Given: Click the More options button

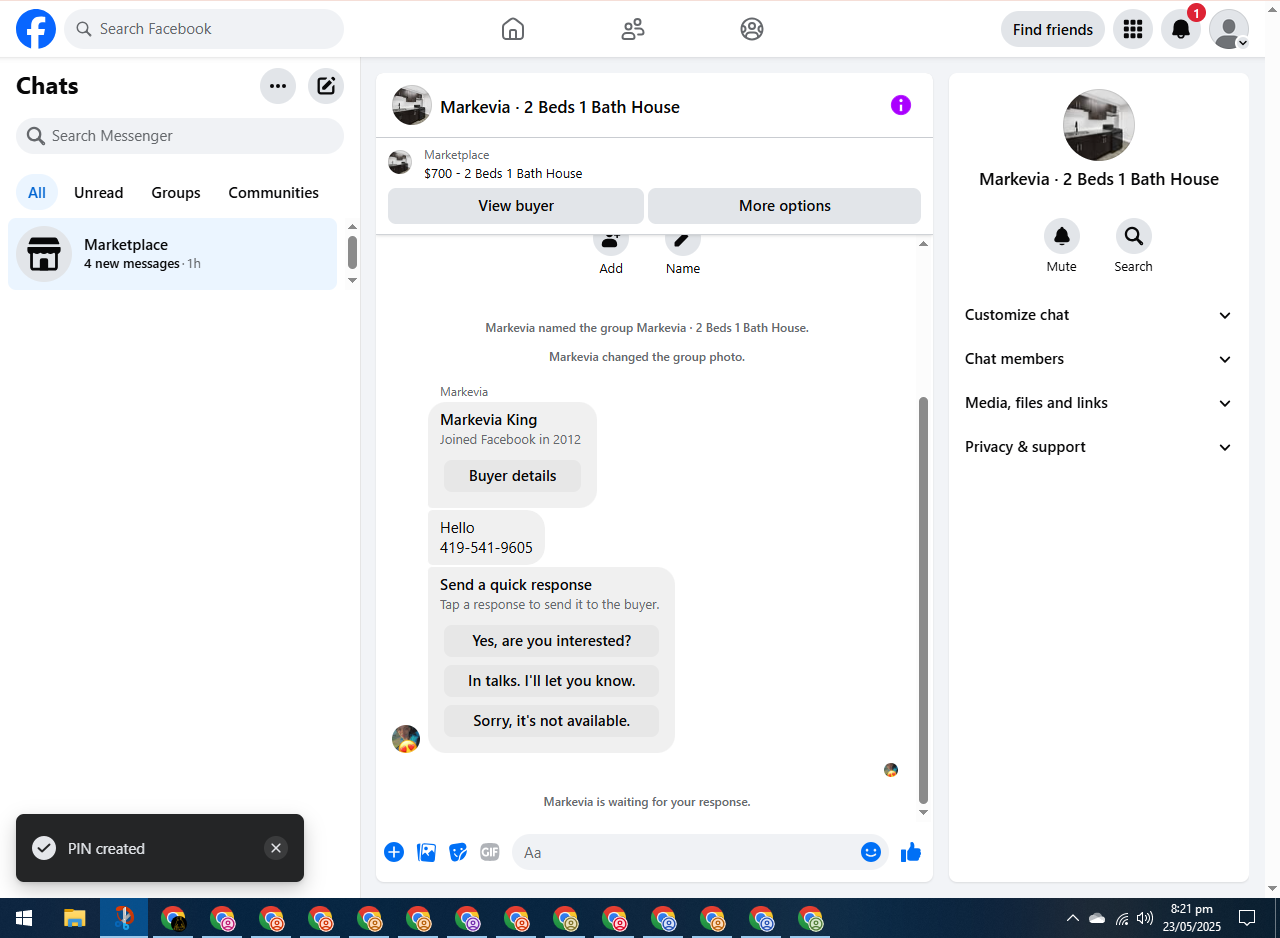Looking at the screenshot, I should 785,206.
